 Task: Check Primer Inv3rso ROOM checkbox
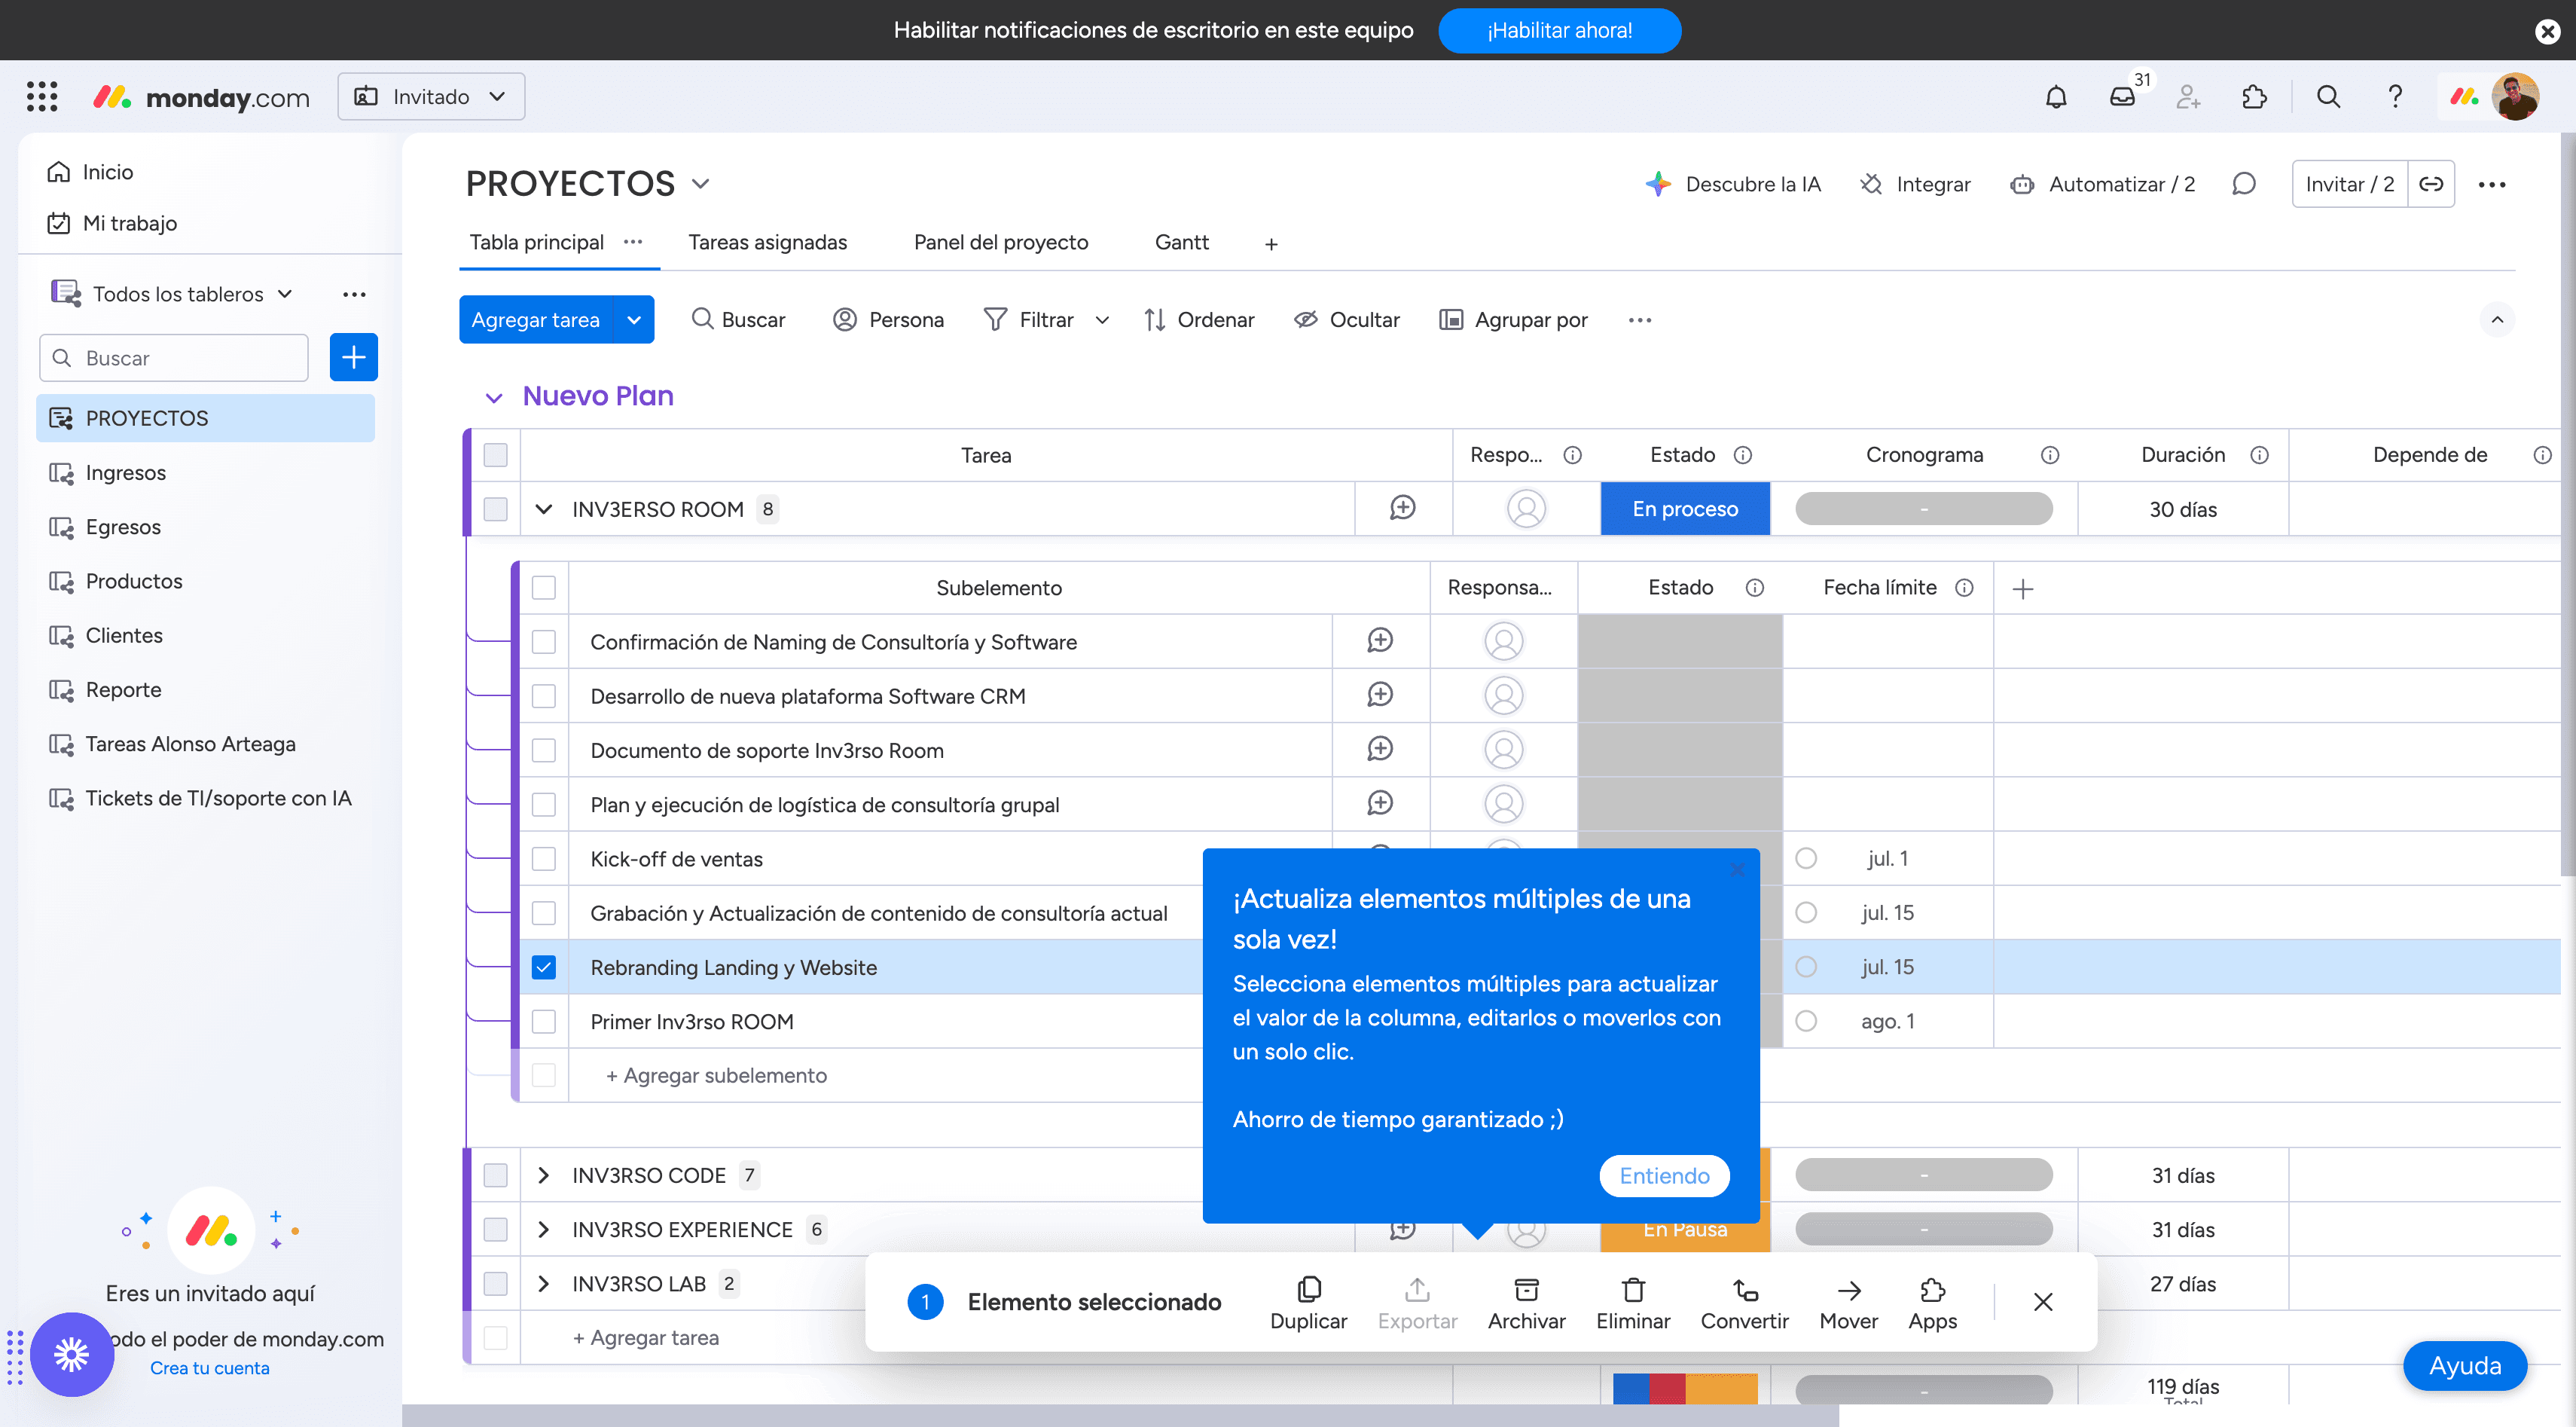point(543,1021)
